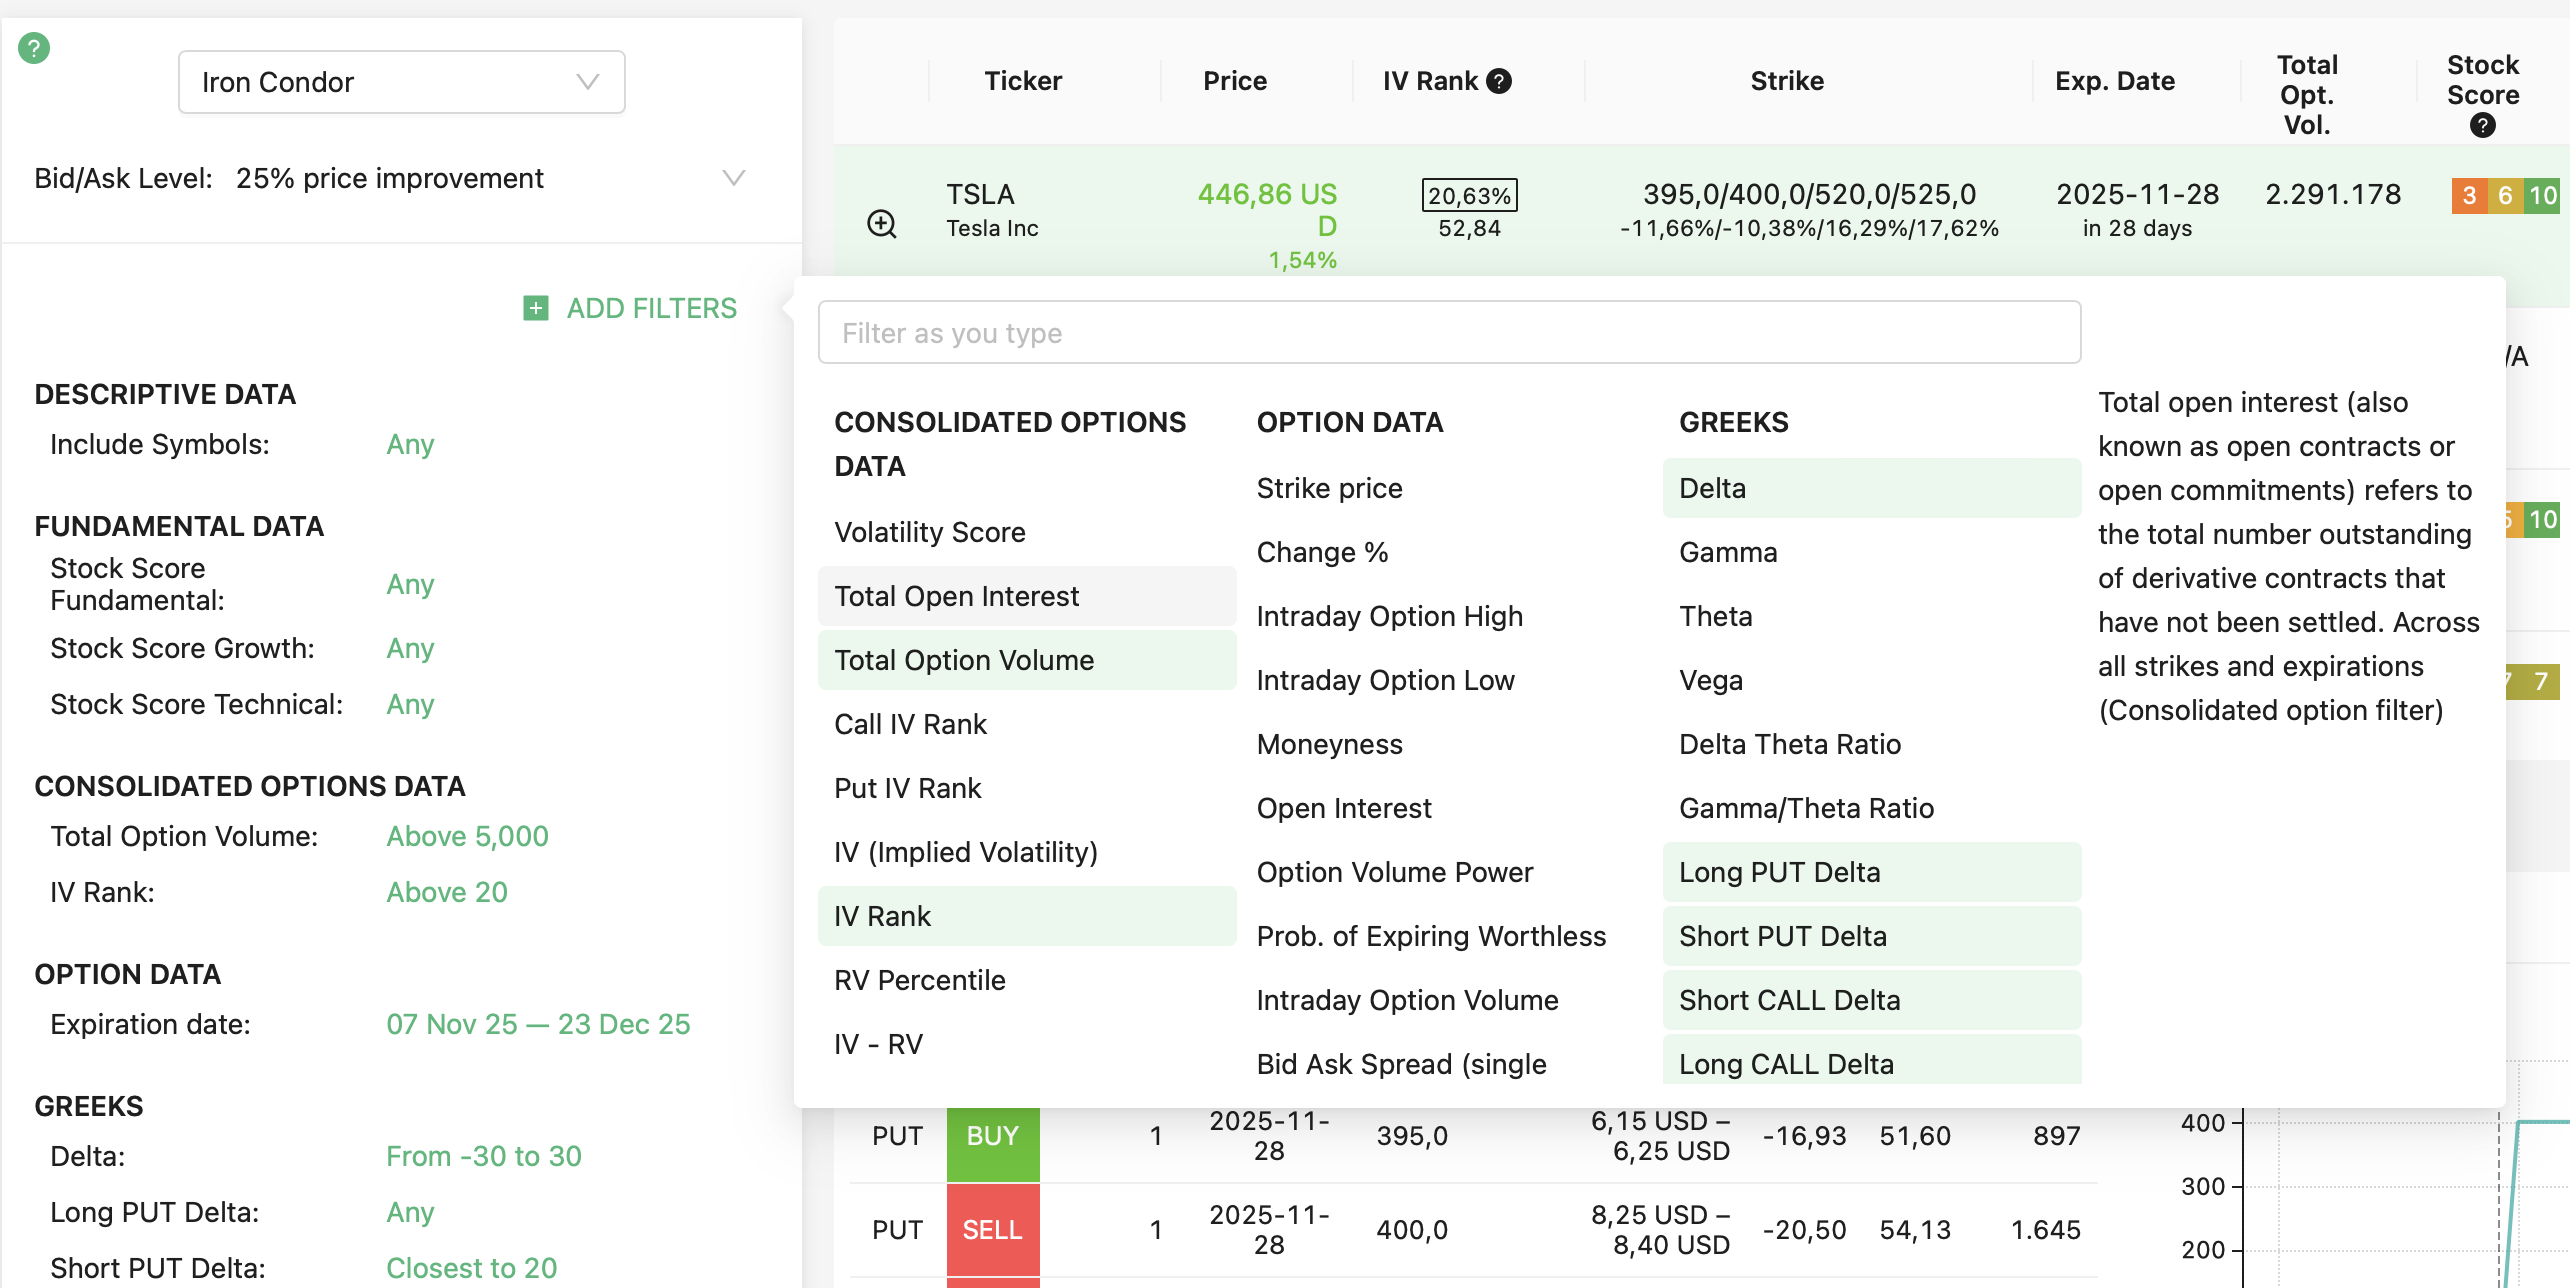Click the orange stock score badge 3

[x=2469, y=195]
